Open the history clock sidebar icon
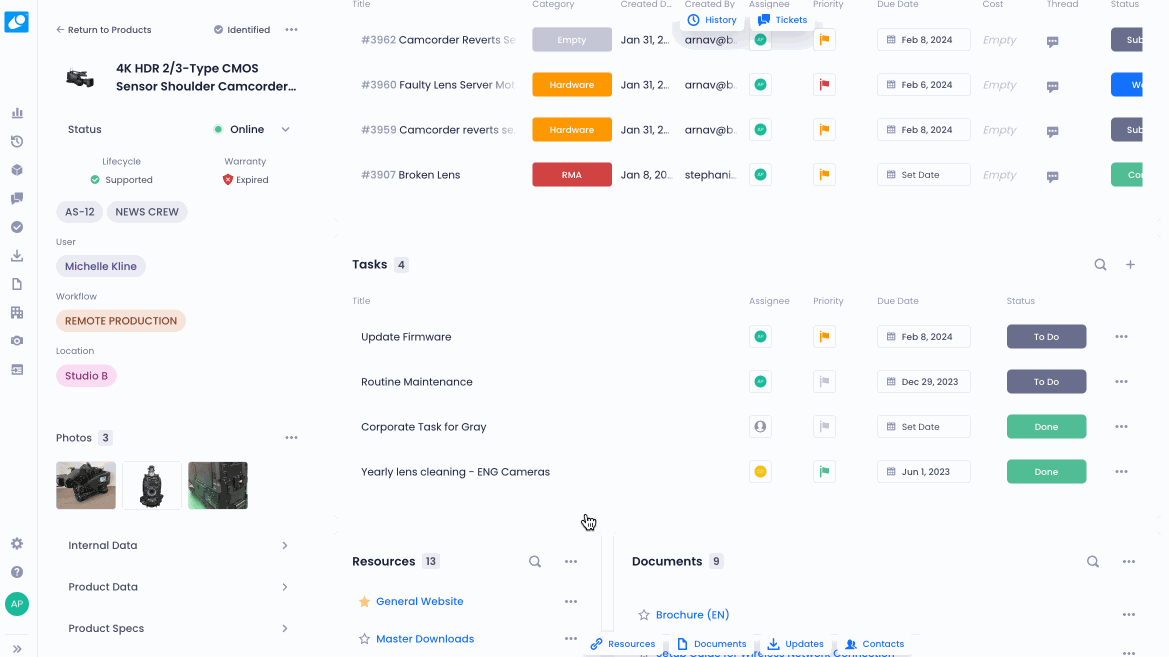Image resolution: width=1169 pixels, height=657 pixels. pos(17,141)
